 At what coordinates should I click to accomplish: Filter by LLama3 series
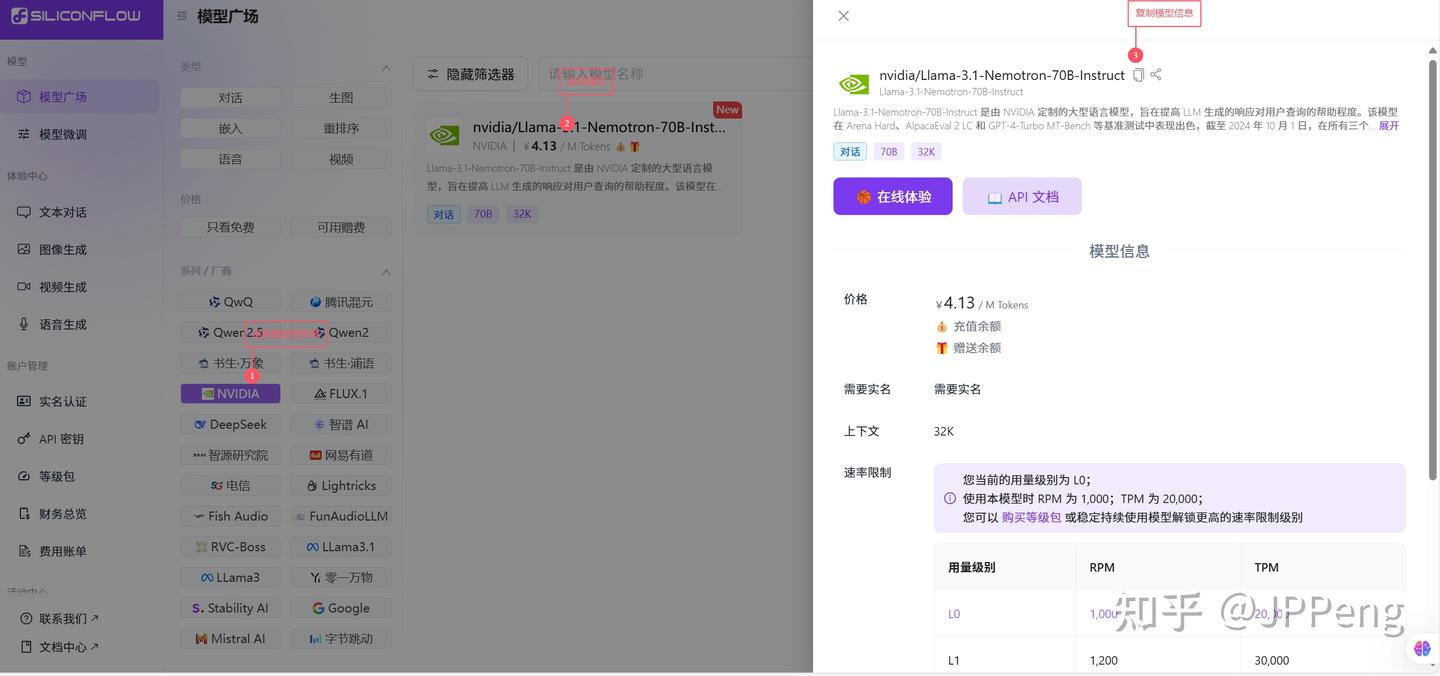pyautogui.click(x=231, y=577)
